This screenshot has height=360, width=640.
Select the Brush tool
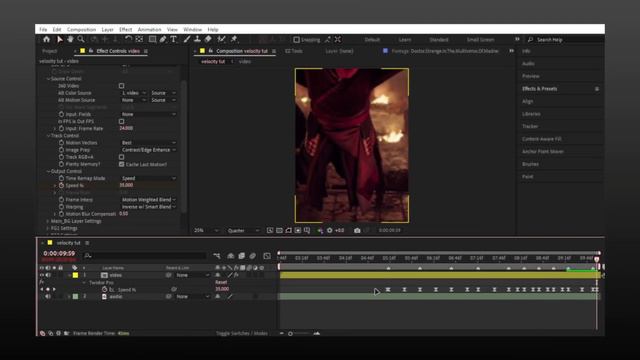click(187, 39)
